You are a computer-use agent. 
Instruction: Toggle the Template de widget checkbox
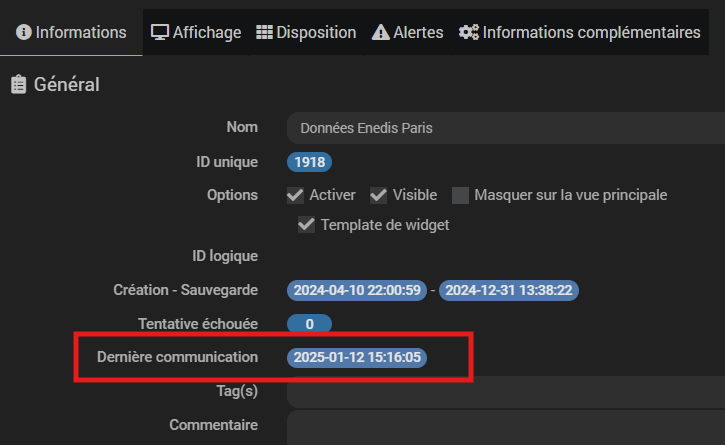[307, 225]
